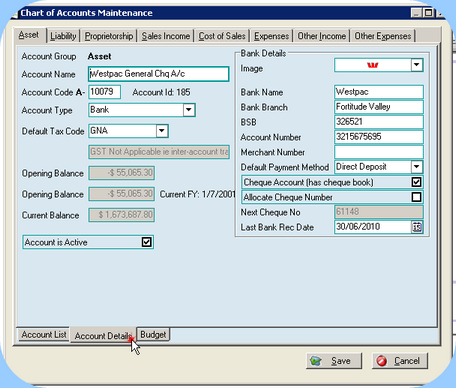Select the Other Income tab

click(x=322, y=36)
